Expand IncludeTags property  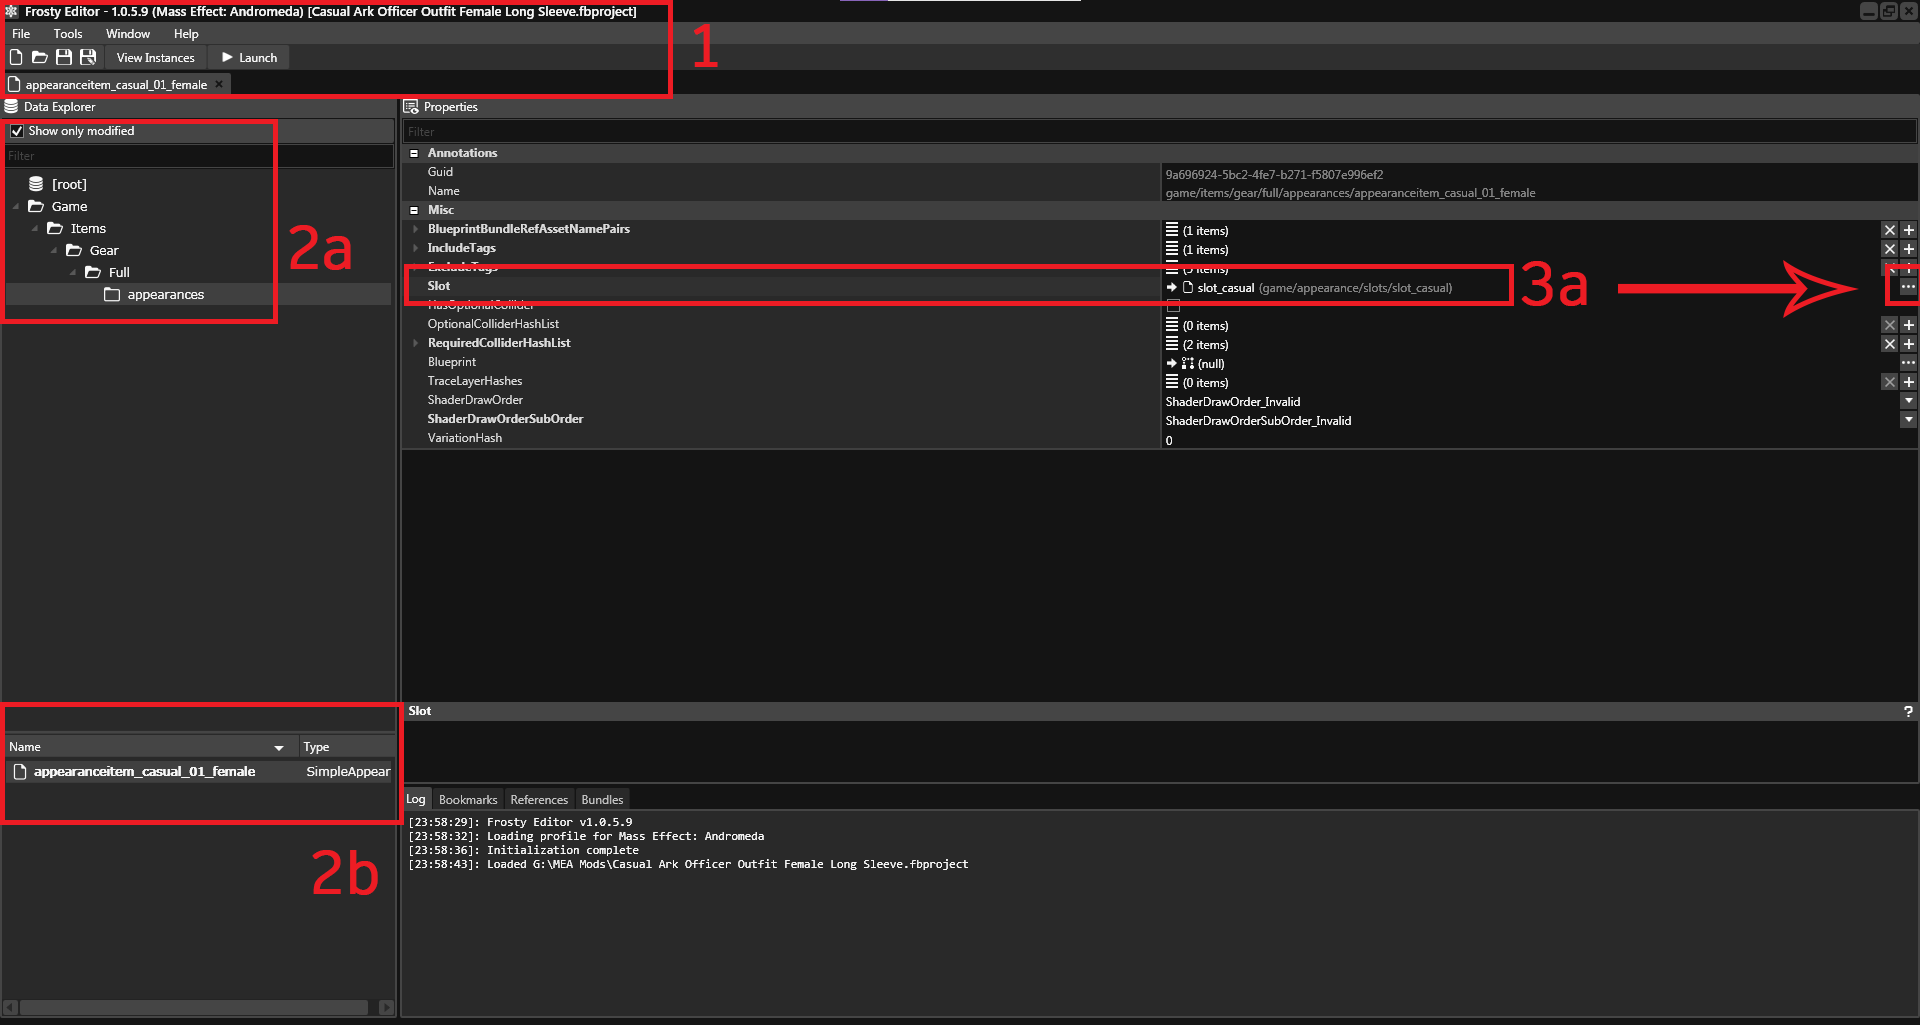416,248
